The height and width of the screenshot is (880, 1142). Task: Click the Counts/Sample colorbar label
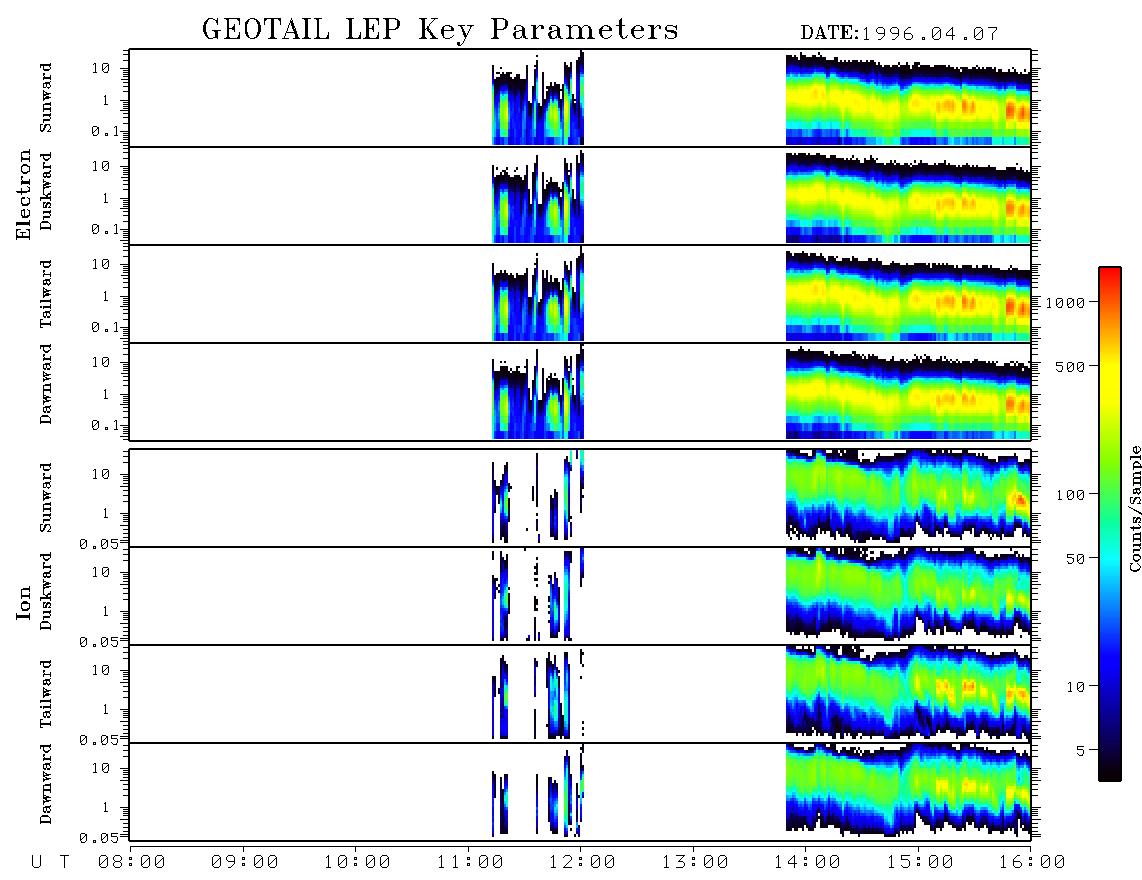pyautogui.click(x=1134, y=509)
